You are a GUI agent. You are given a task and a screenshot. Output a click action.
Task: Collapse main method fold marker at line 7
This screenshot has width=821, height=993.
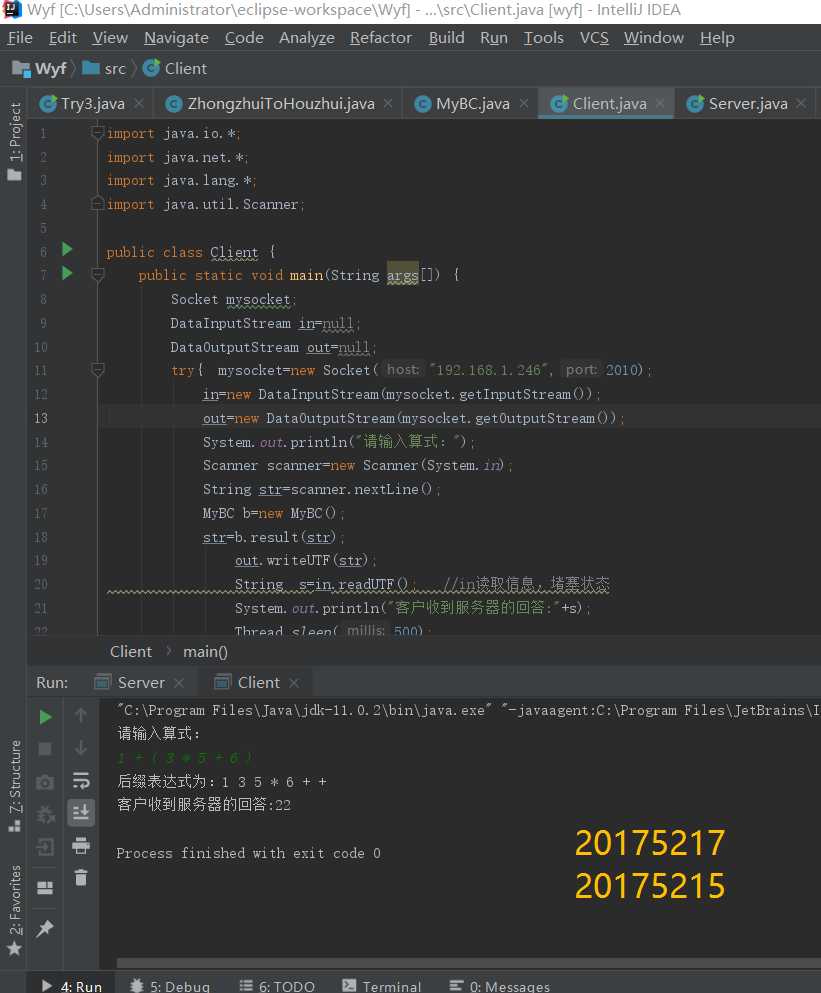pyautogui.click(x=98, y=275)
